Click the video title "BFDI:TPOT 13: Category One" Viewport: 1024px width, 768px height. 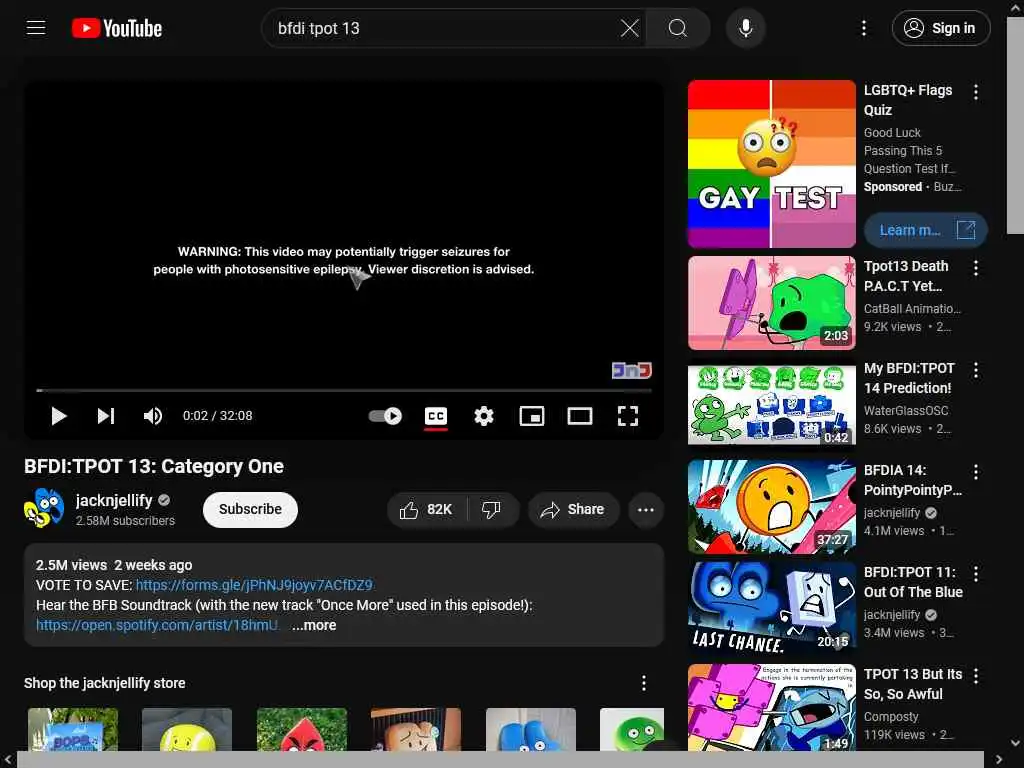tap(154, 466)
